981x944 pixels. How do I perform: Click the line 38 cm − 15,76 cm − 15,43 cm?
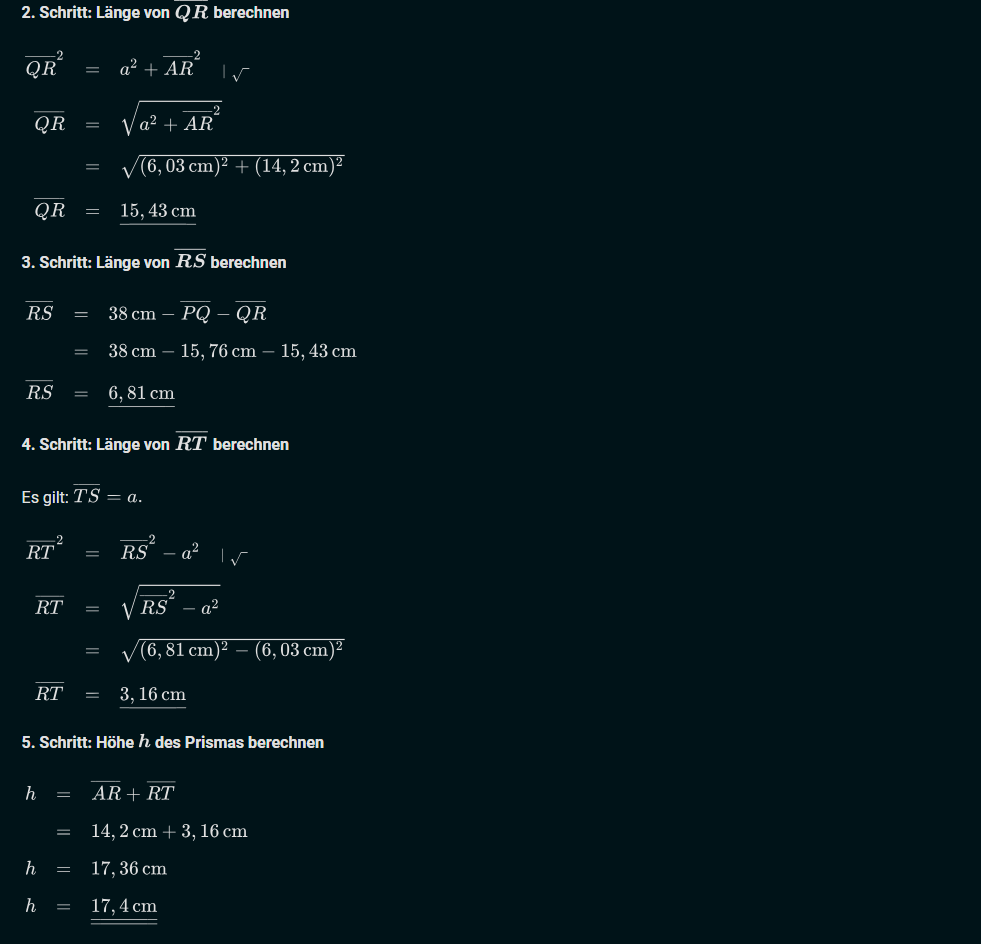(x=232, y=351)
